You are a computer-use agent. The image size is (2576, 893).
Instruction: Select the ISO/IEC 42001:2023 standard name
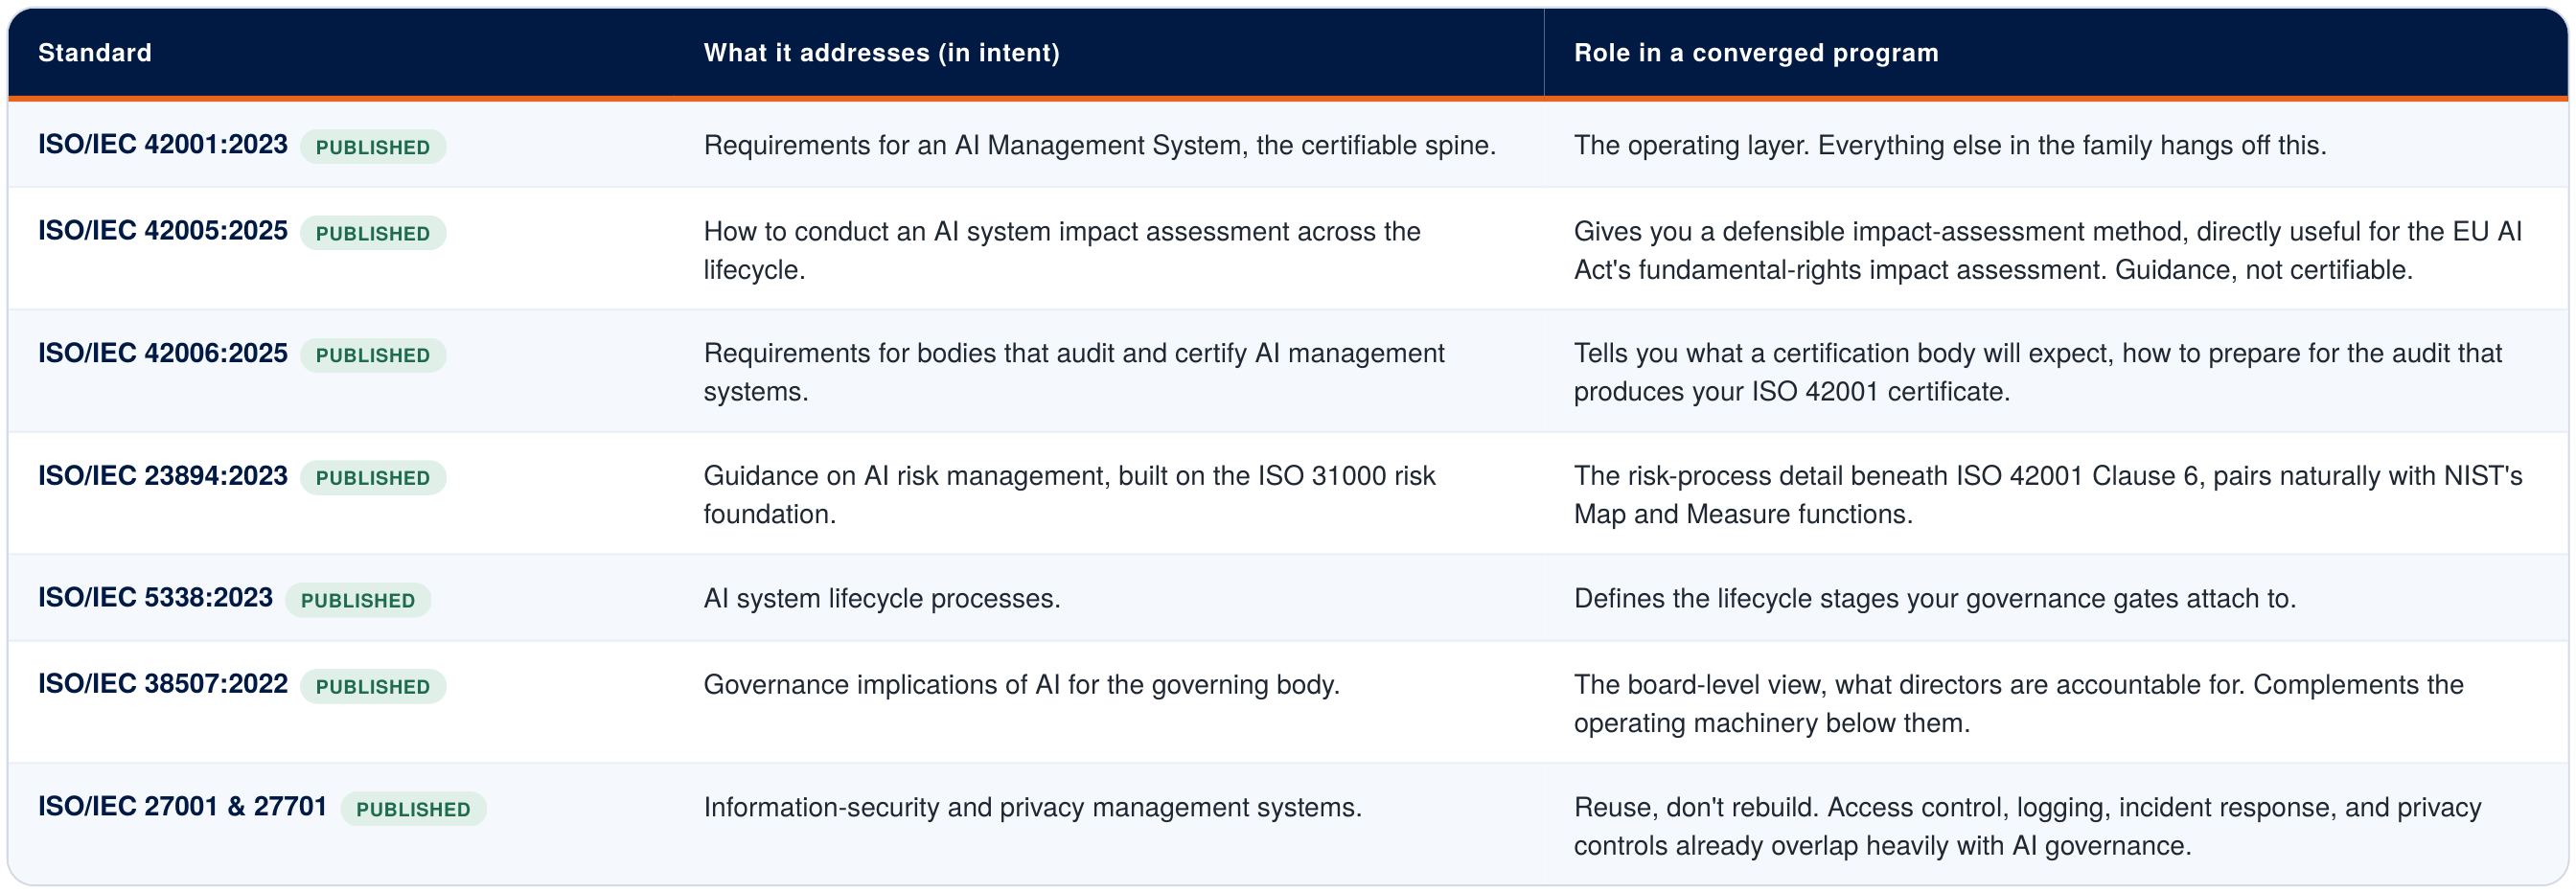(163, 145)
